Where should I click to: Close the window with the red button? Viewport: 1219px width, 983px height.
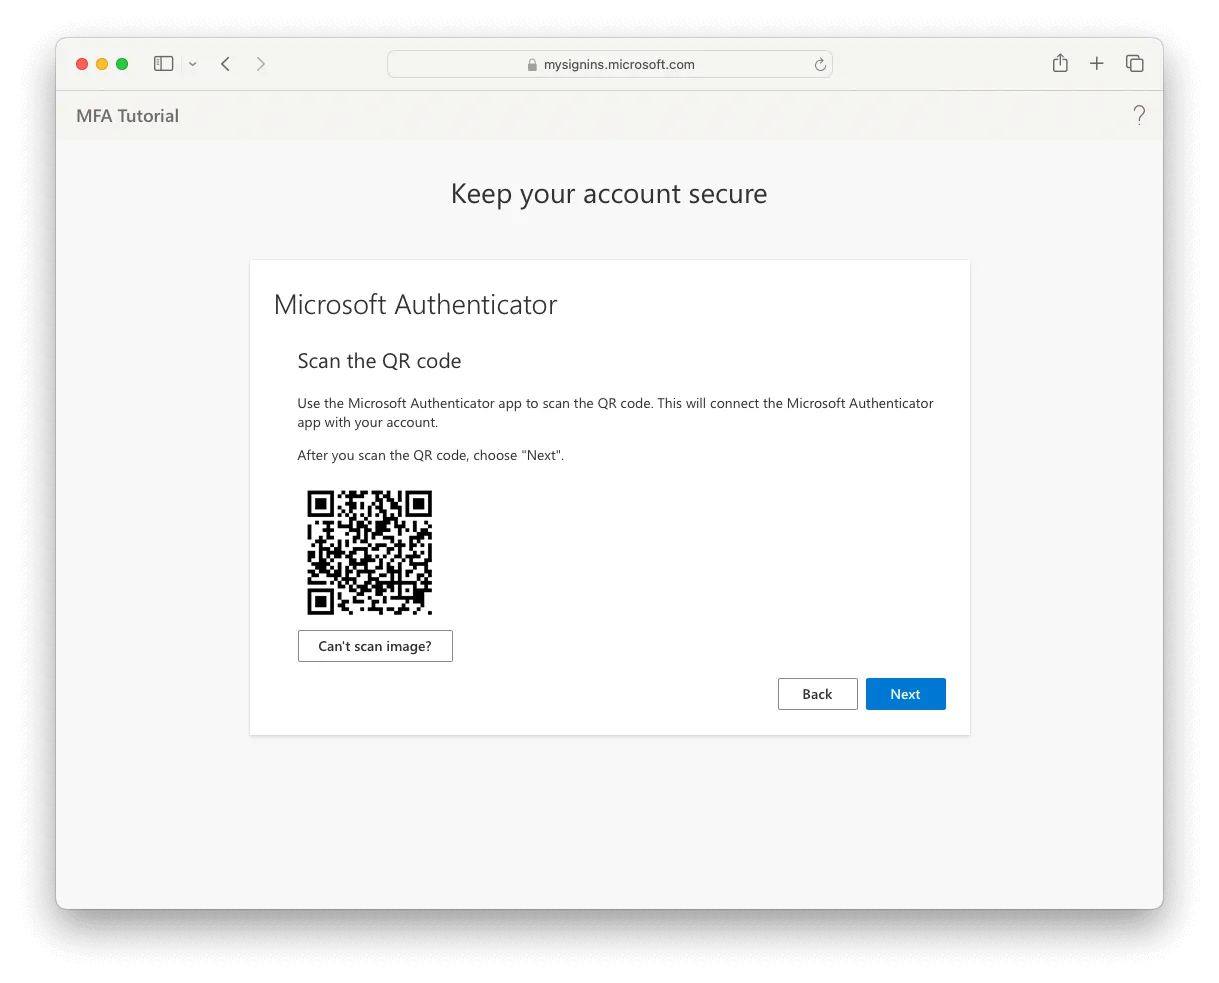[82, 64]
